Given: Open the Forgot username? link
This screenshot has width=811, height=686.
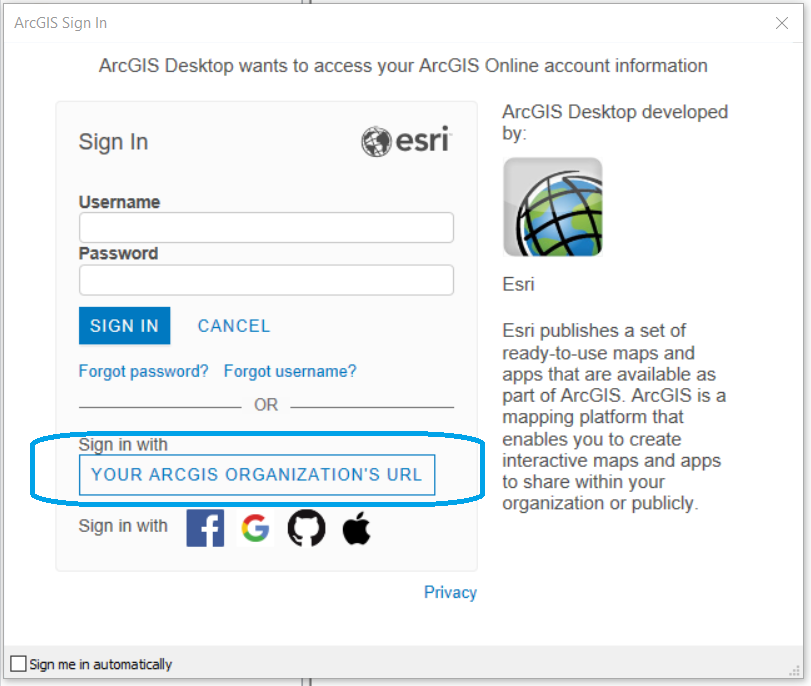Looking at the screenshot, I should [x=289, y=370].
